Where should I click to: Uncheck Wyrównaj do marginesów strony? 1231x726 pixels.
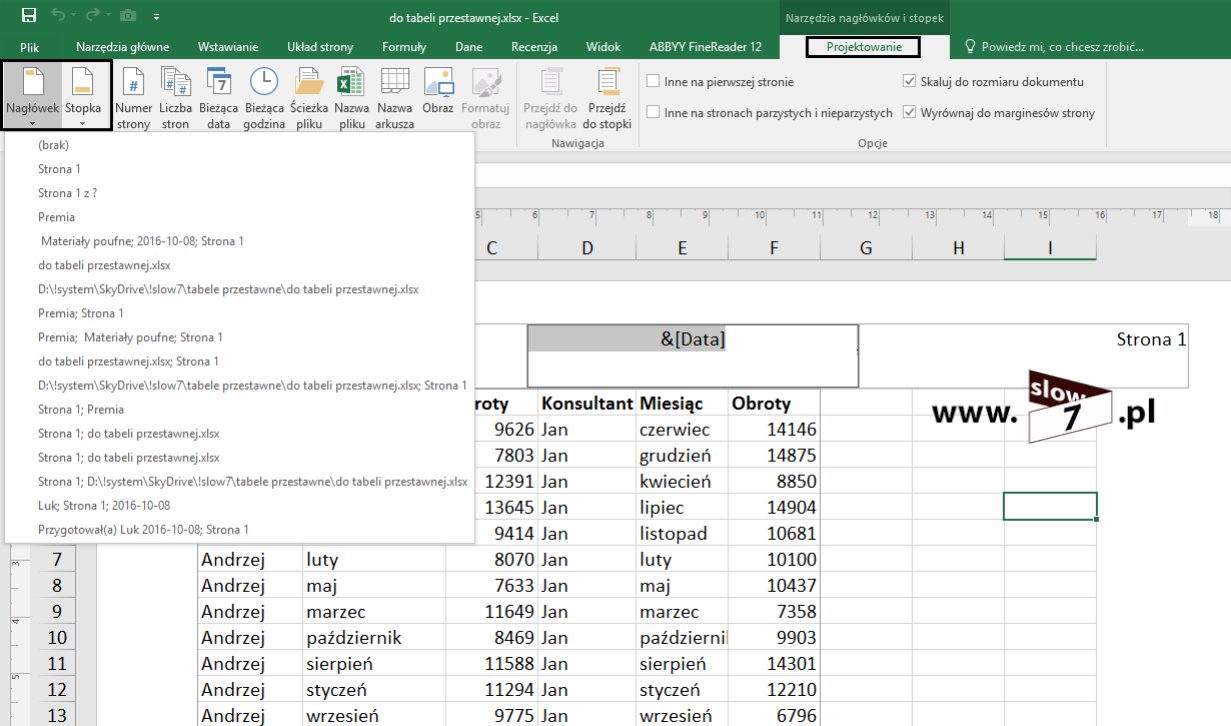pyautogui.click(x=909, y=113)
